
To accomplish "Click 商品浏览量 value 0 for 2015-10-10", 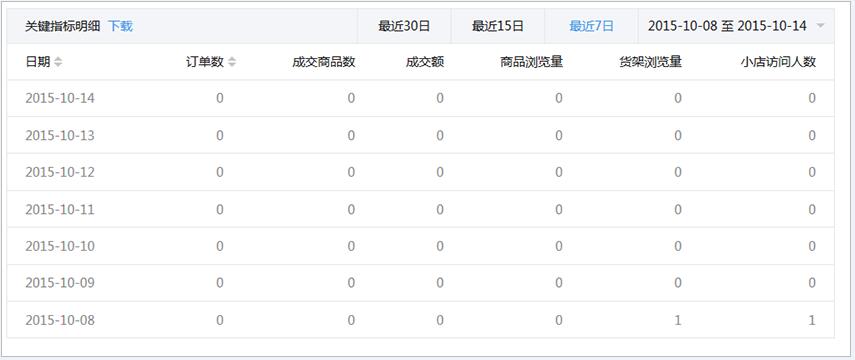I will point(559,247).
